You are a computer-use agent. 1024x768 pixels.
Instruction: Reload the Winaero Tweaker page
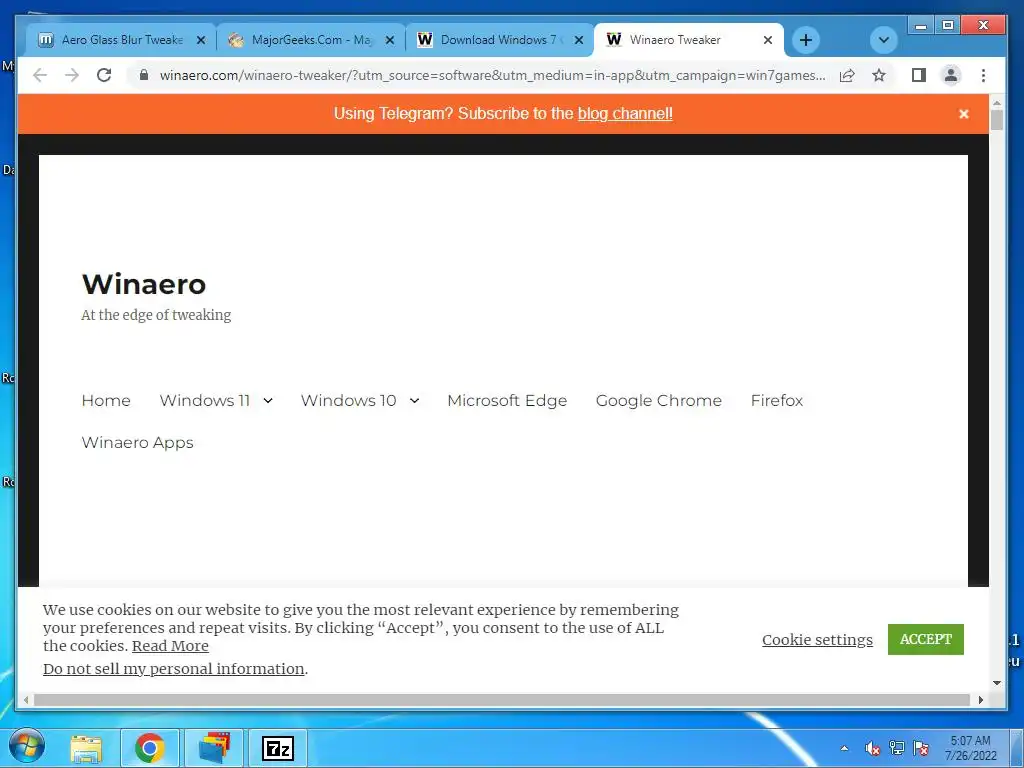pos(104,75)
